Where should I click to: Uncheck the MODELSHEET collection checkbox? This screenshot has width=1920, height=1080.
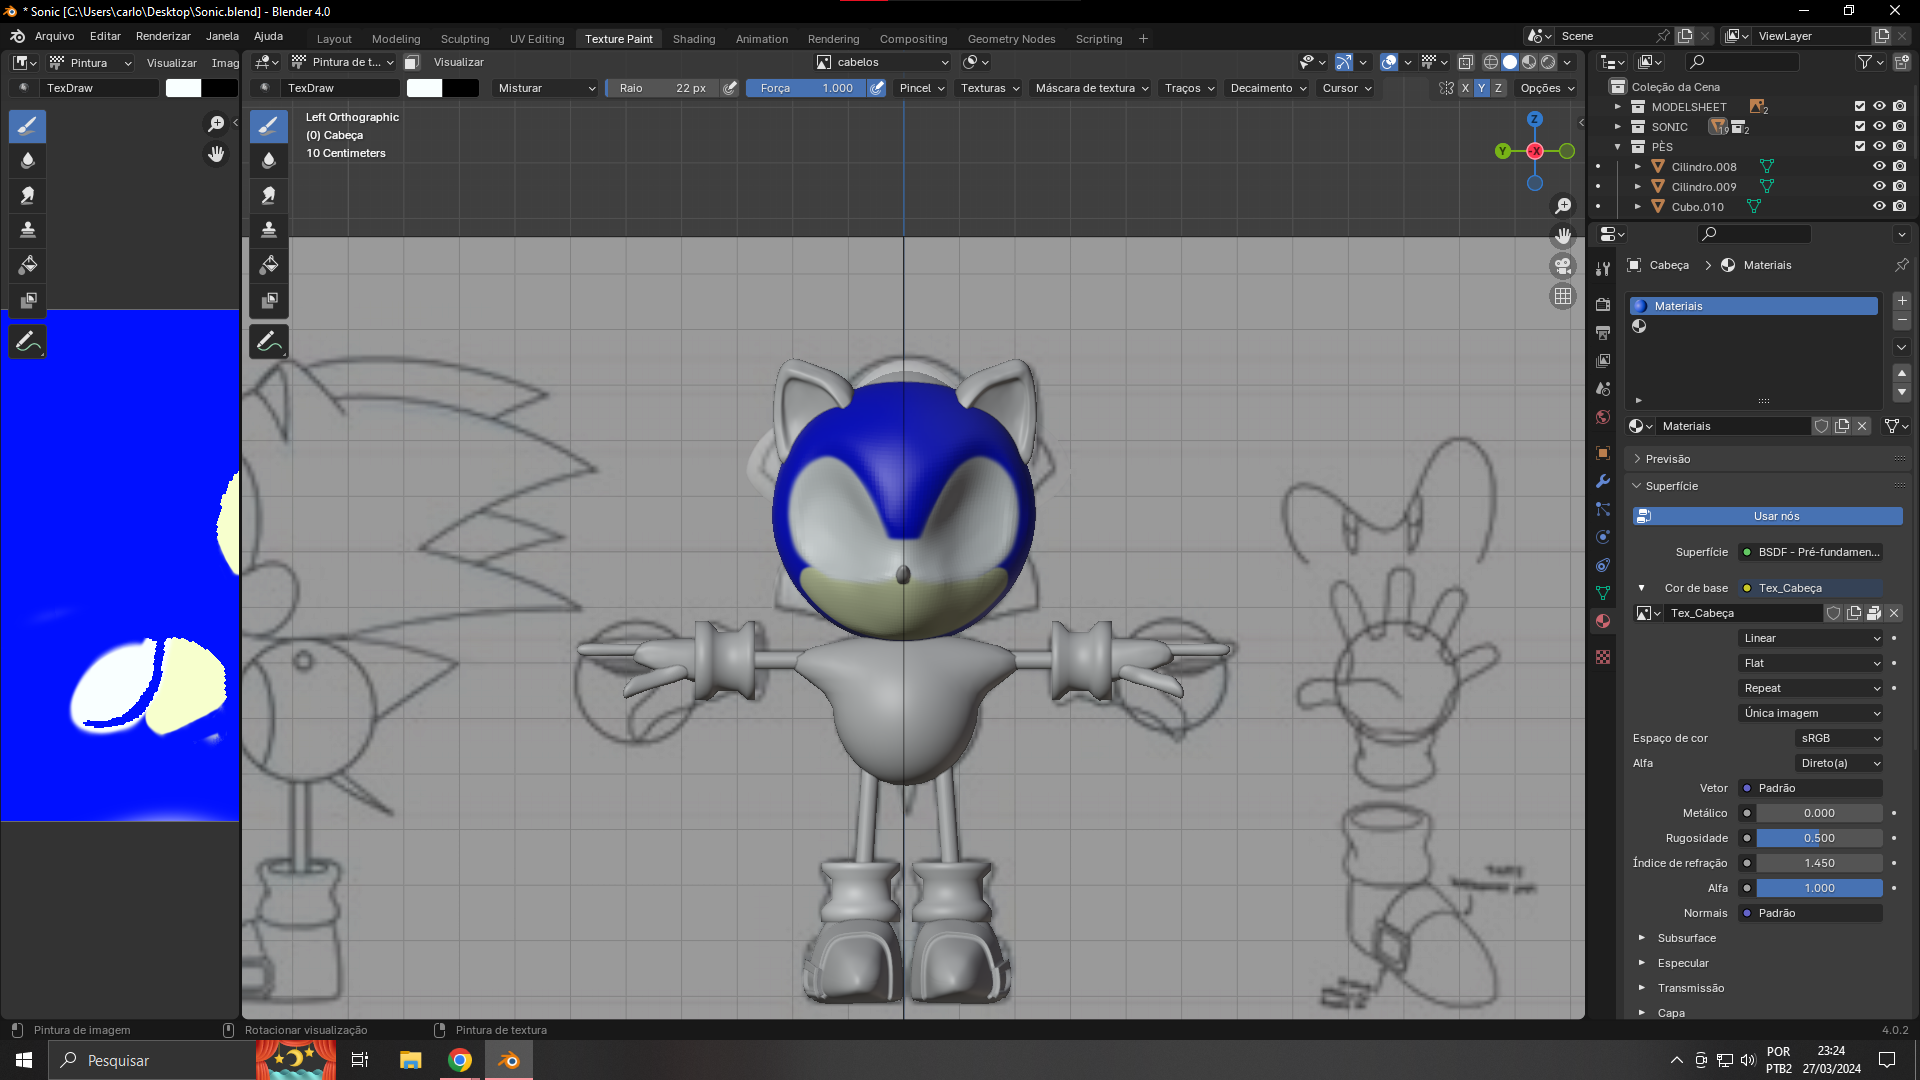click(1859, 107)
